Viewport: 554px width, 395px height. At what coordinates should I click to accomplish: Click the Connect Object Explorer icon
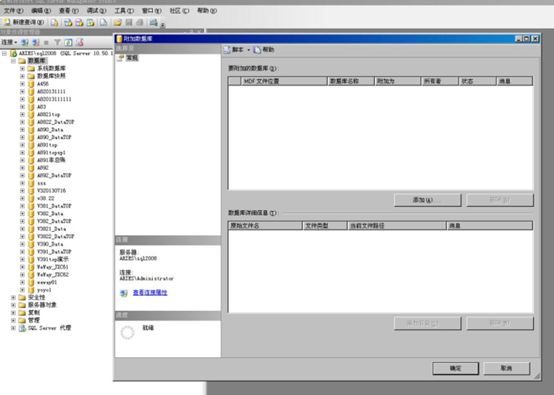click(25, 43)
